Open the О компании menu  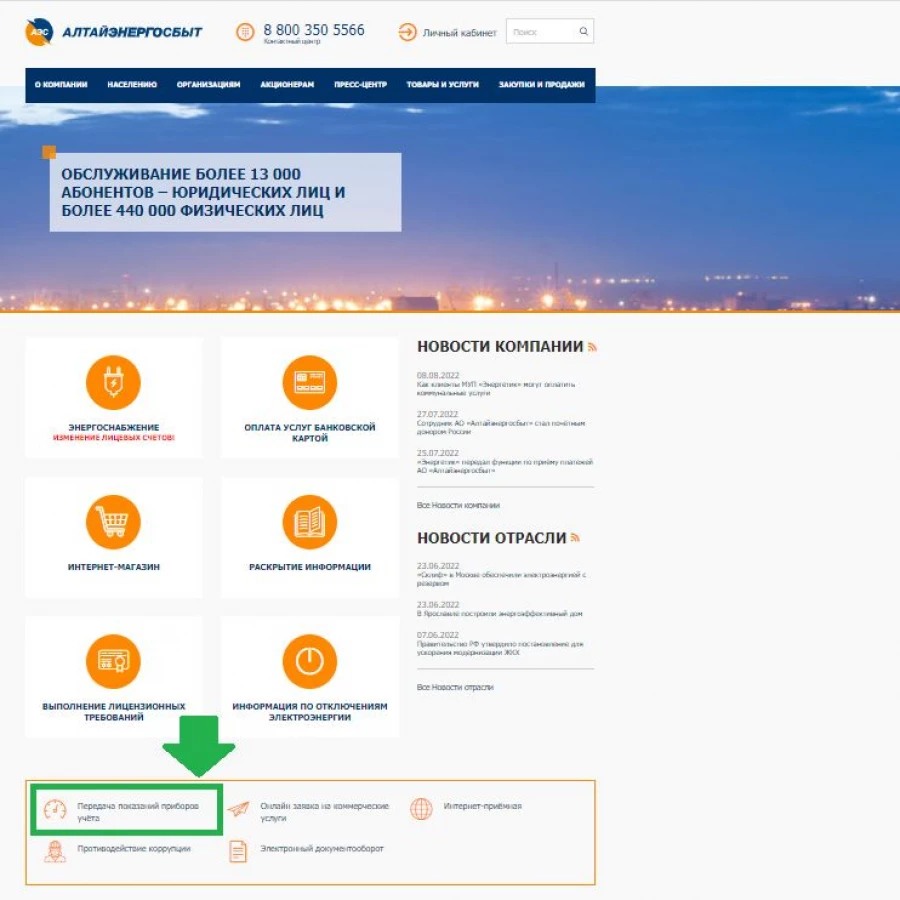click(x=61, y=85)
